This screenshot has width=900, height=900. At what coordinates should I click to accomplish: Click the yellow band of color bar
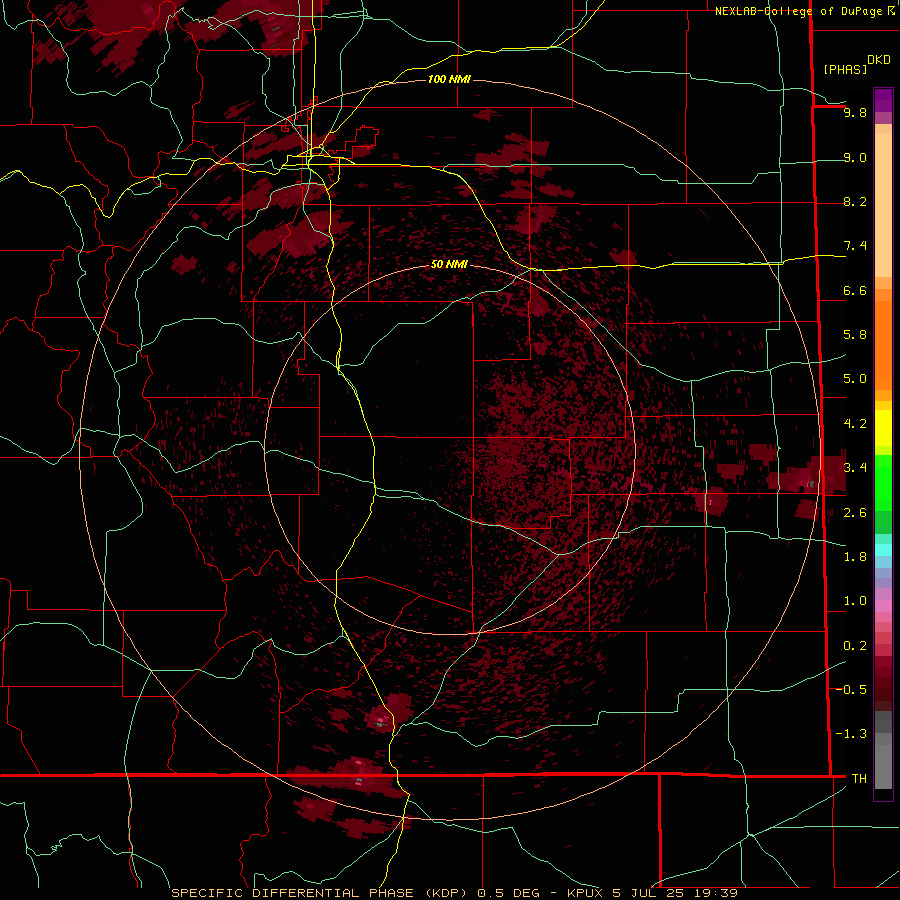(x=883, y=427)
